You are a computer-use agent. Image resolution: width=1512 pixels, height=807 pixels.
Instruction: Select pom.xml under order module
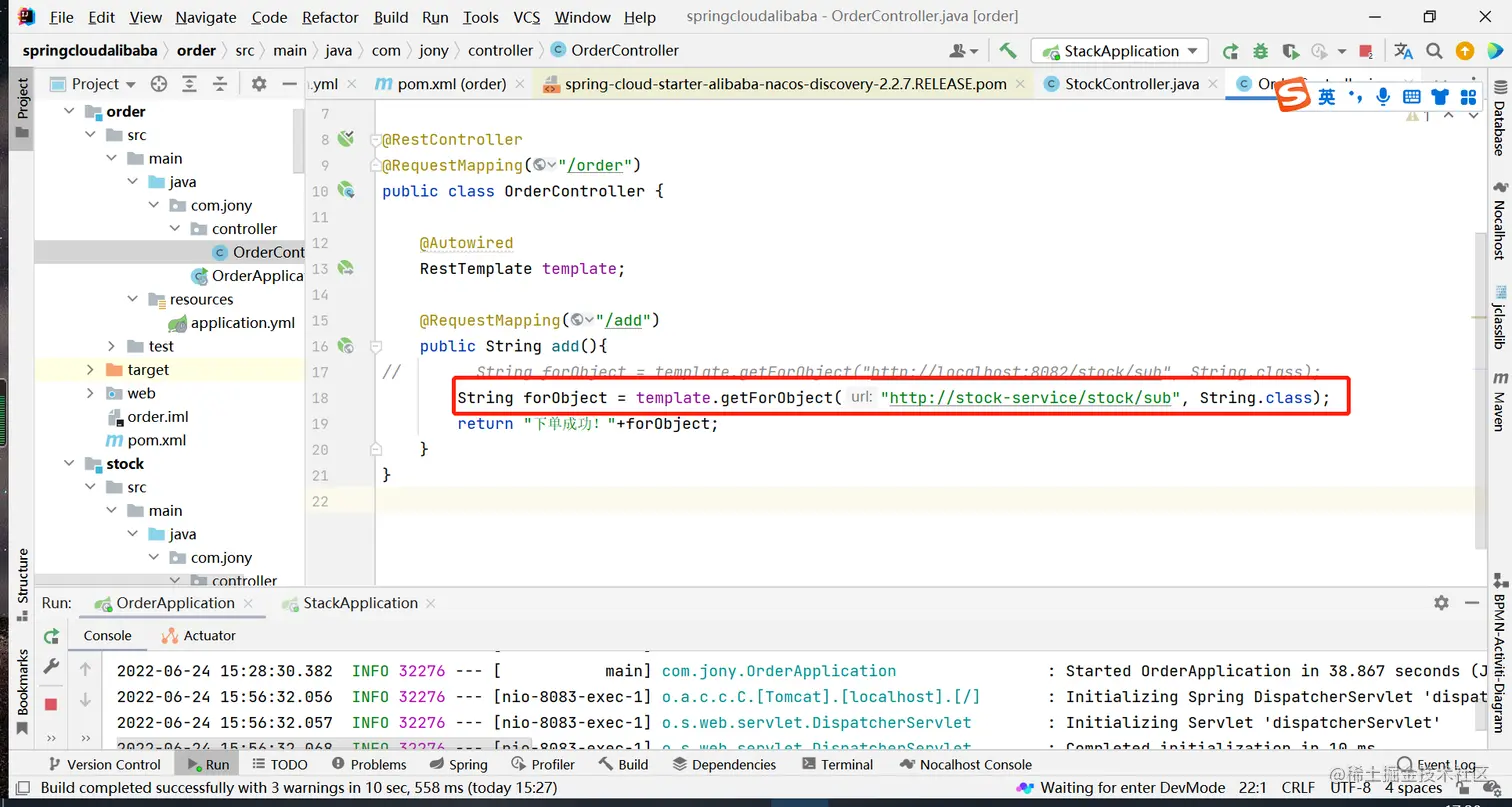click(146, 440)
